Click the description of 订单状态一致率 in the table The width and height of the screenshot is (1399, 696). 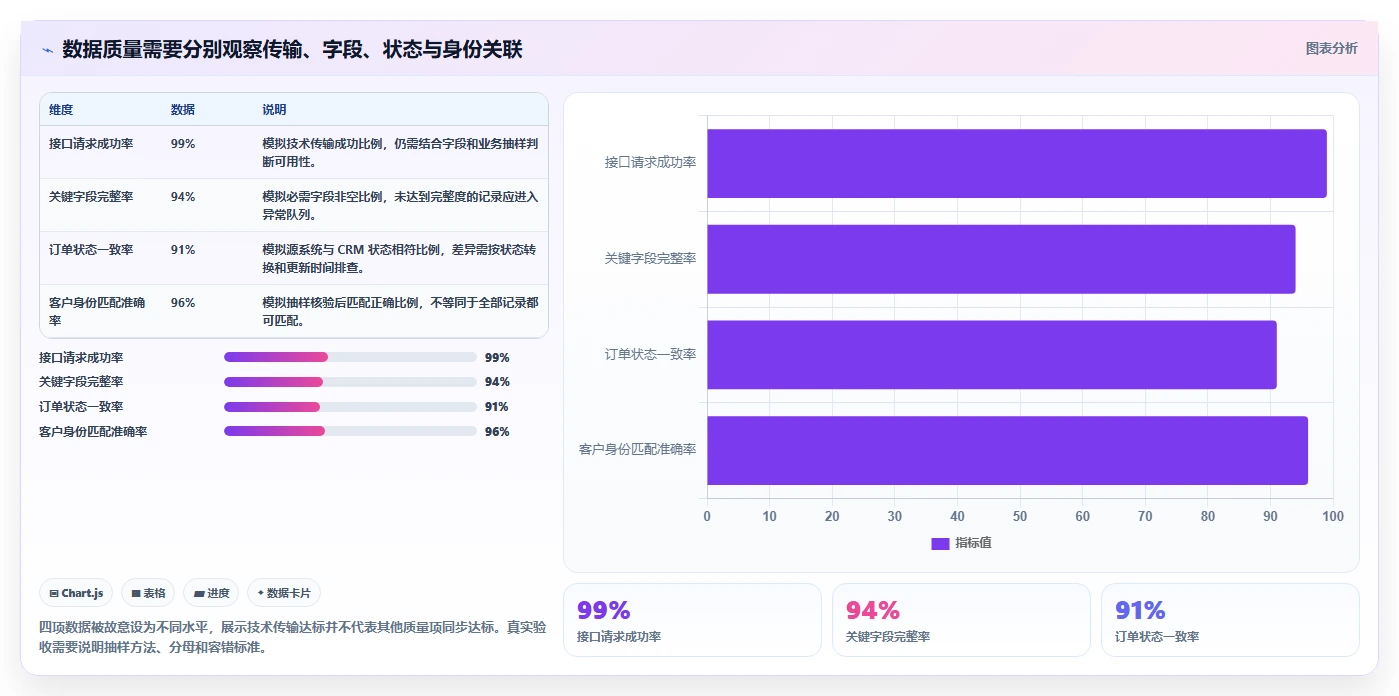(x=400, y=258)
